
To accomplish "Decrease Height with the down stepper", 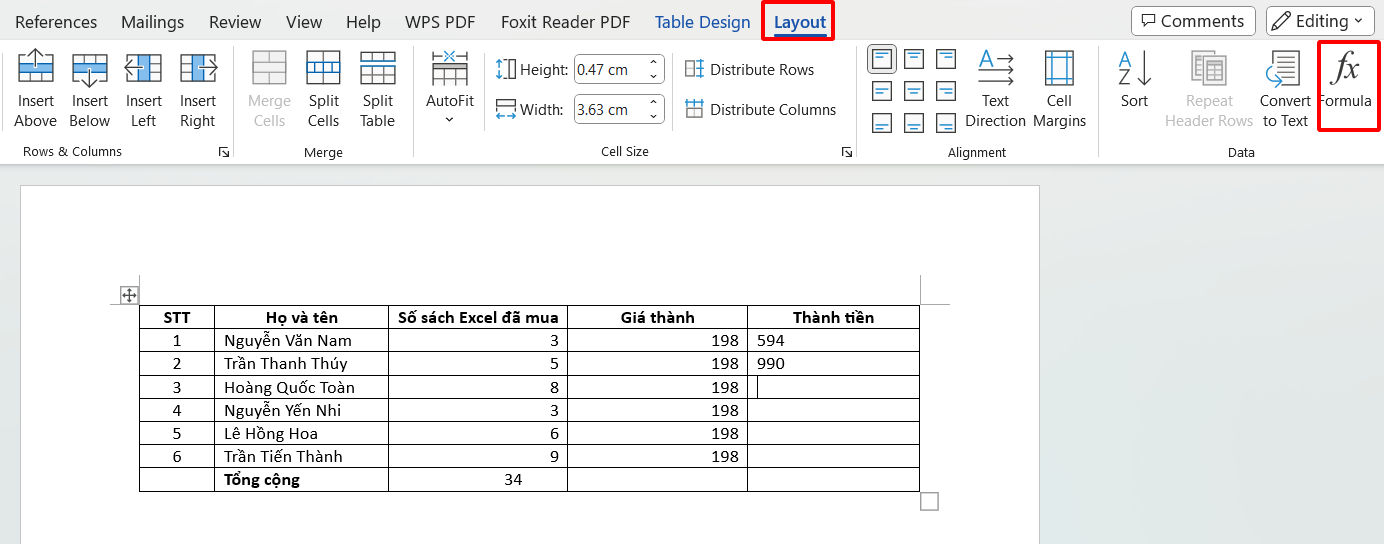I will [654, 77].
